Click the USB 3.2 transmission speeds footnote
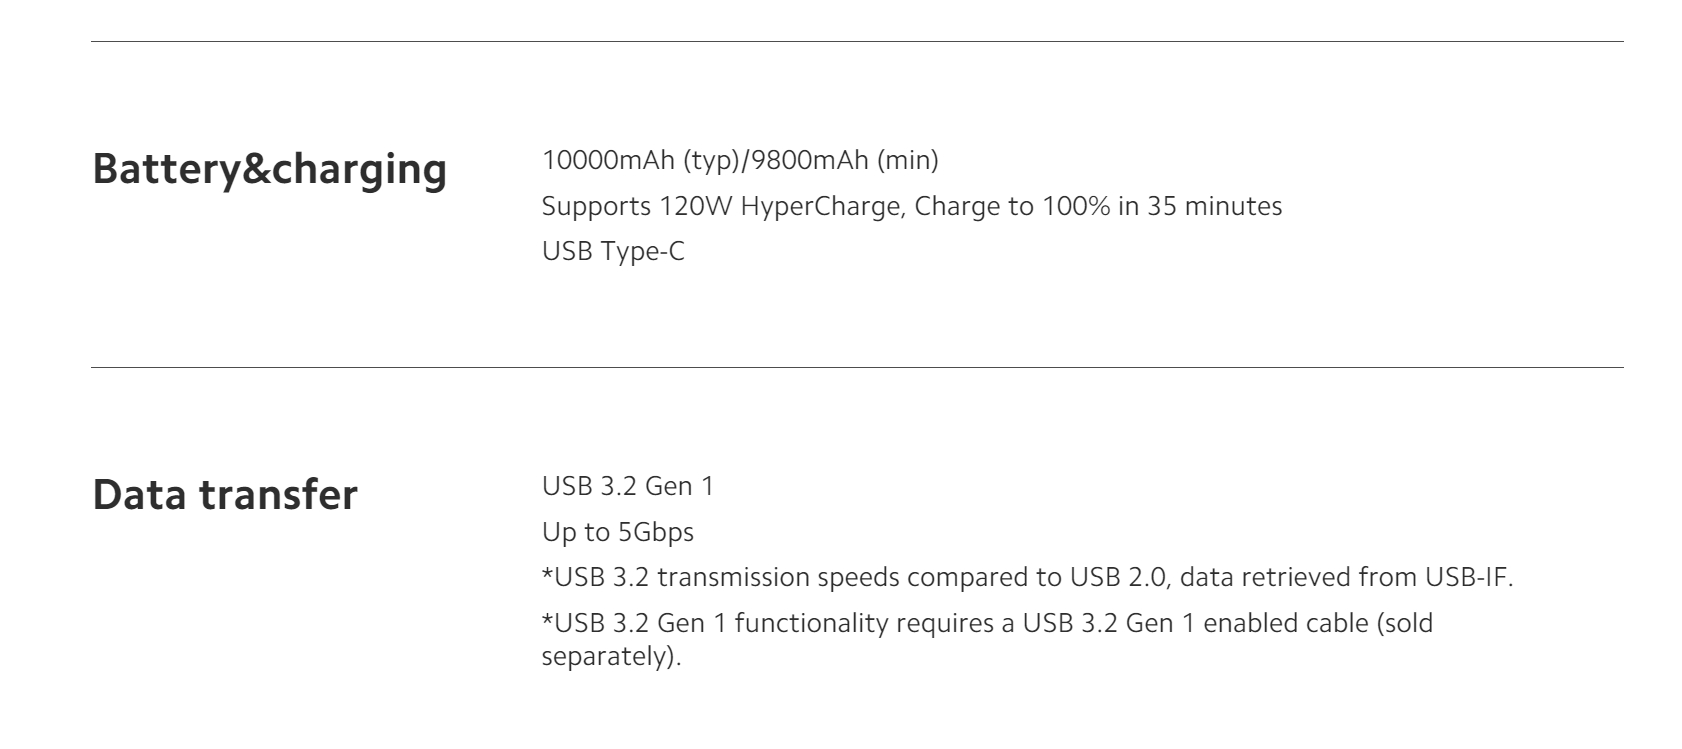 [x=1027, y=578]
